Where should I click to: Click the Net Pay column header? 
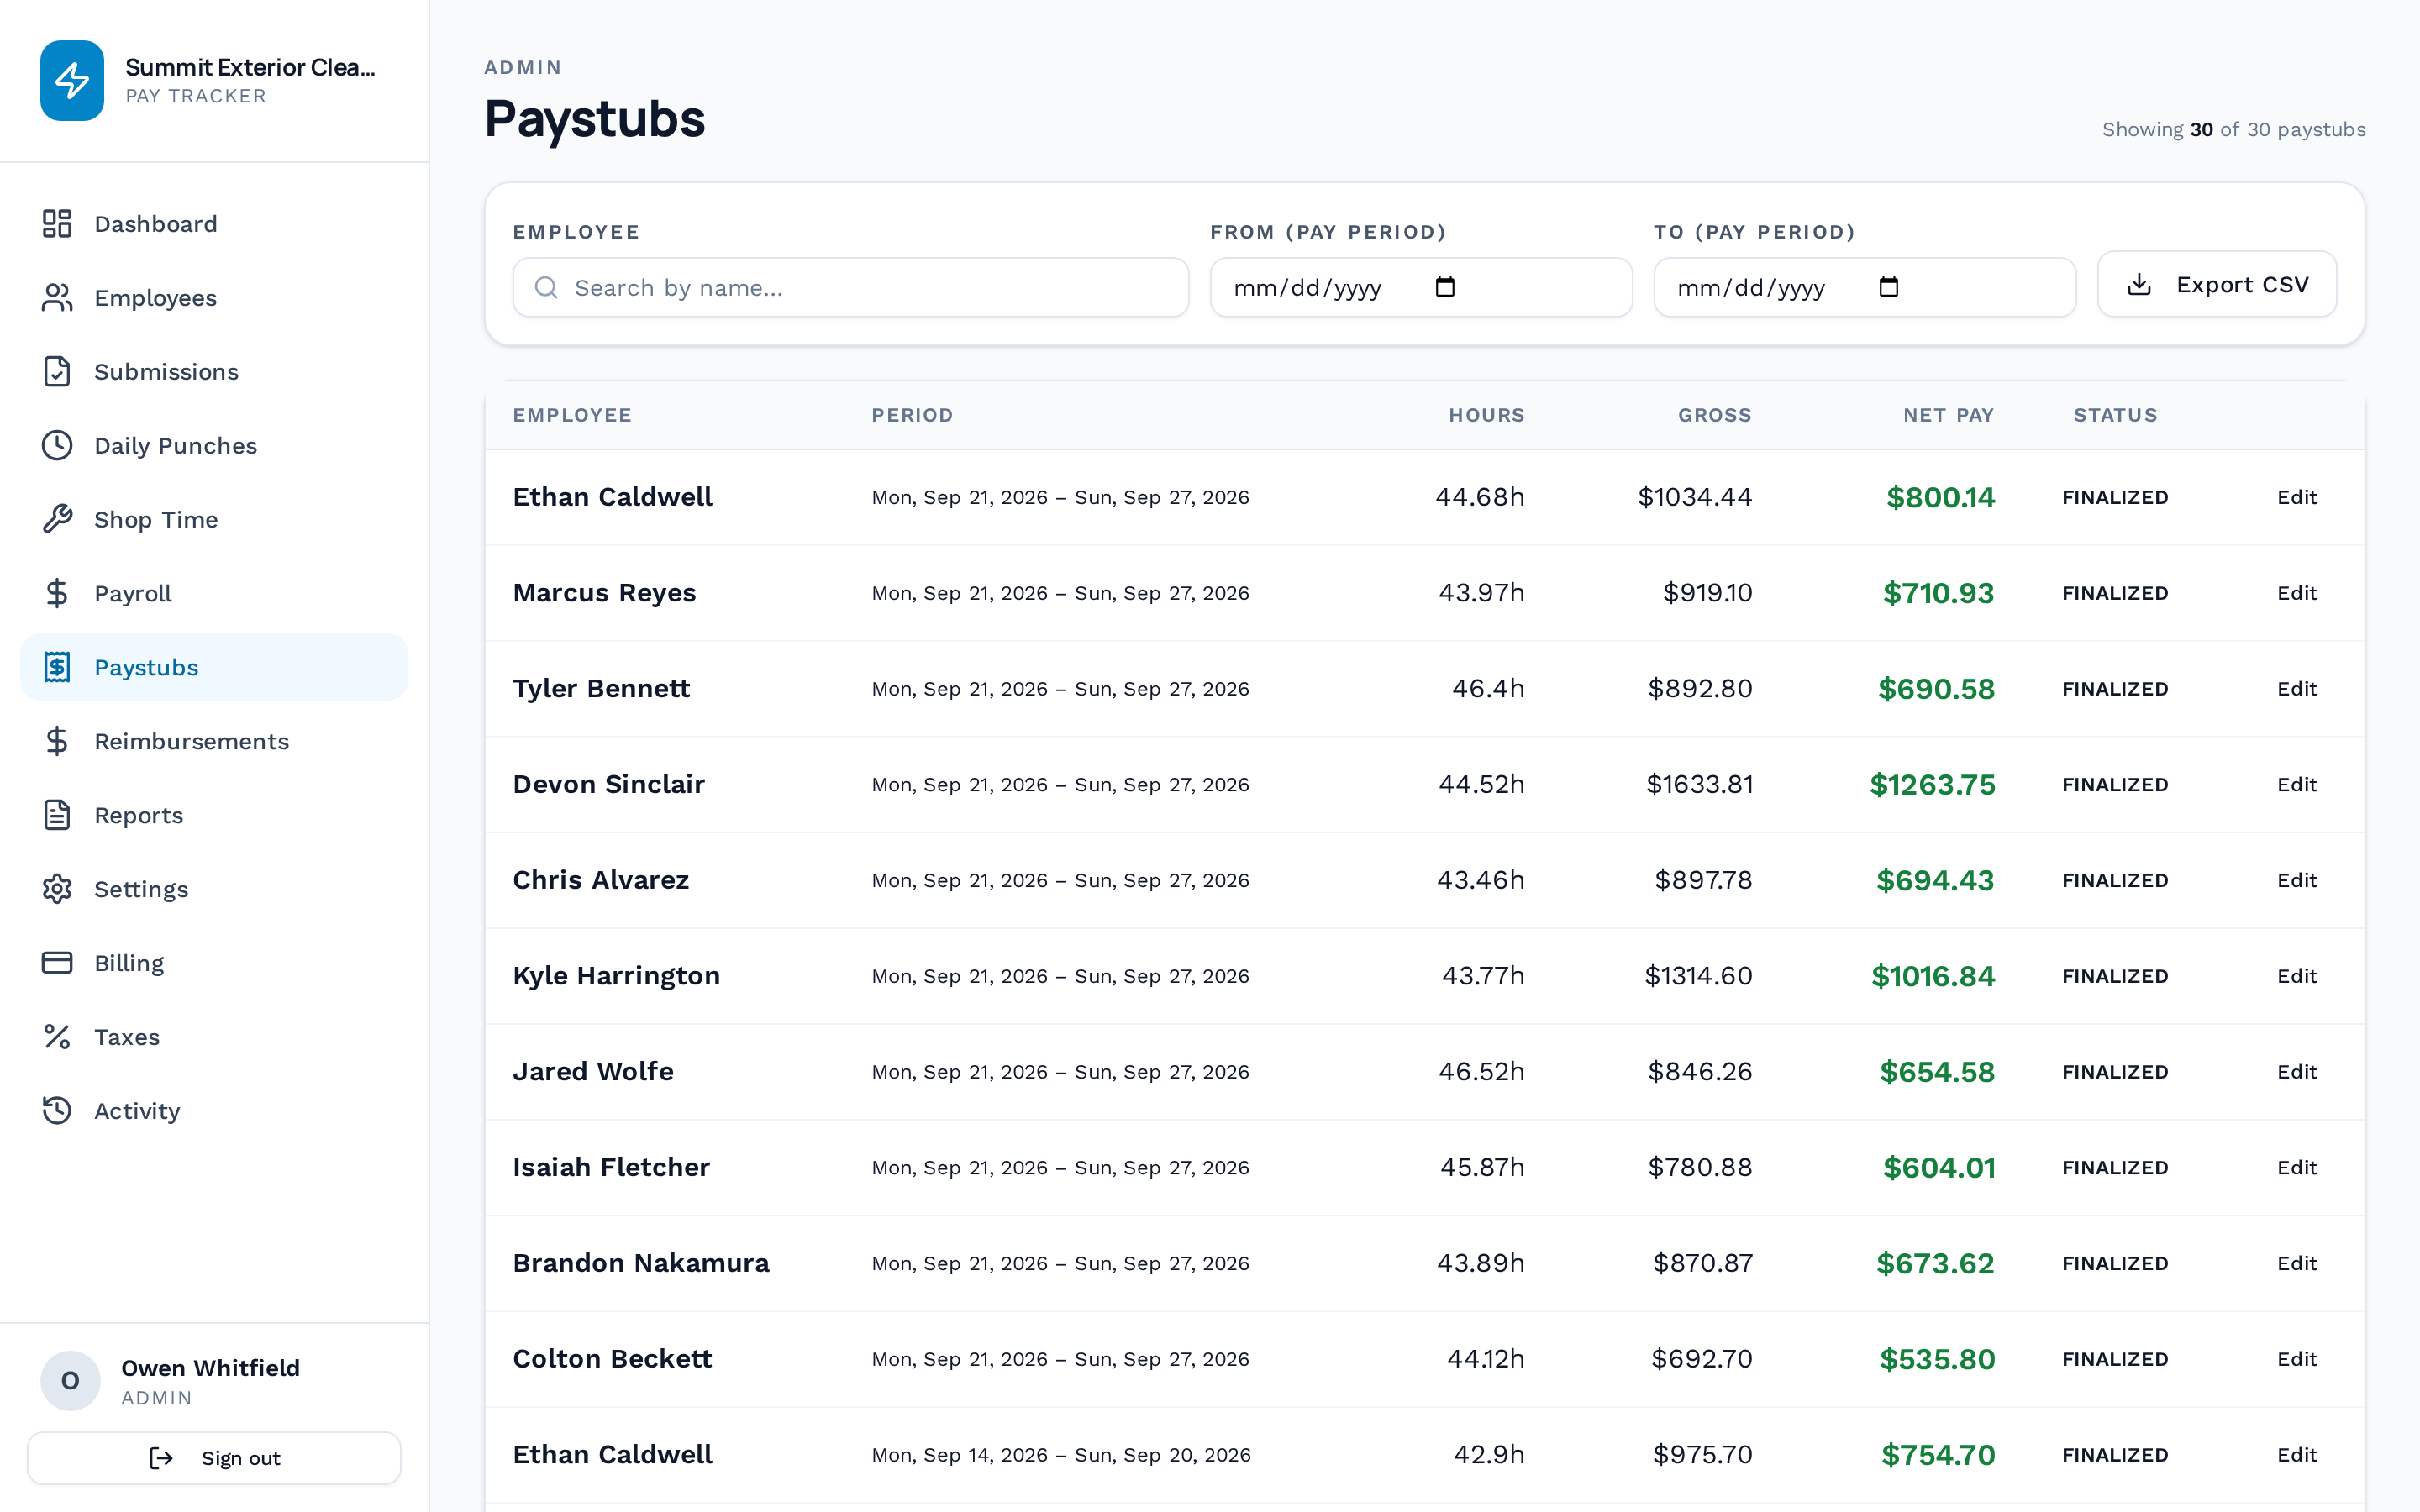pyautogui.click(x=1948, y=415)
